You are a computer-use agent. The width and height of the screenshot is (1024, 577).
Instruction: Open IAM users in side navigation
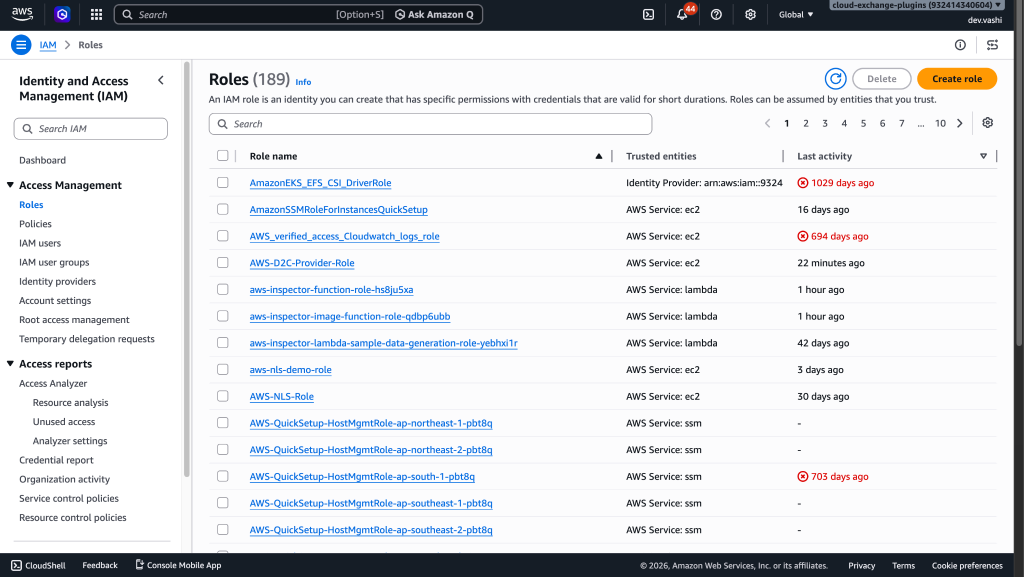point(40,243)
